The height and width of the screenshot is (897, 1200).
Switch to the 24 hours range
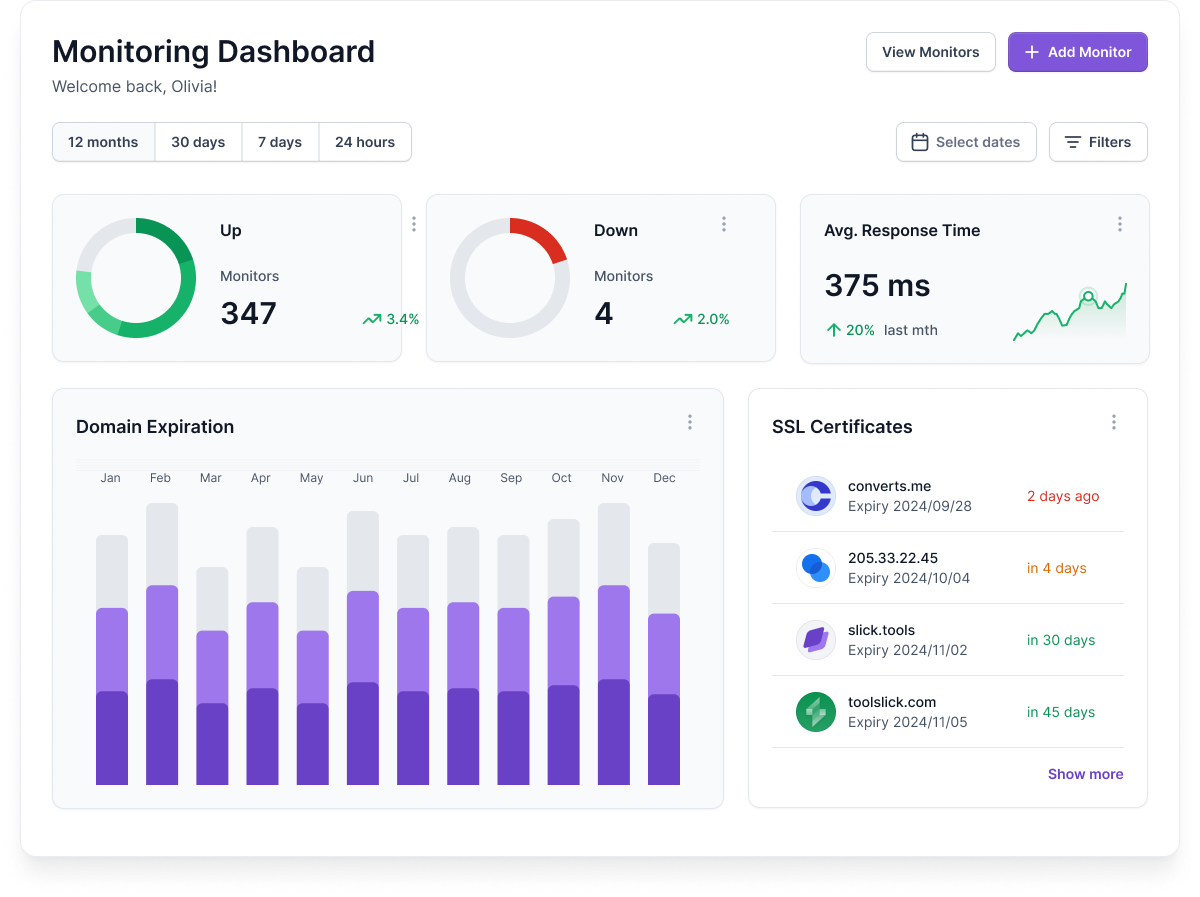tap(365, 142)
